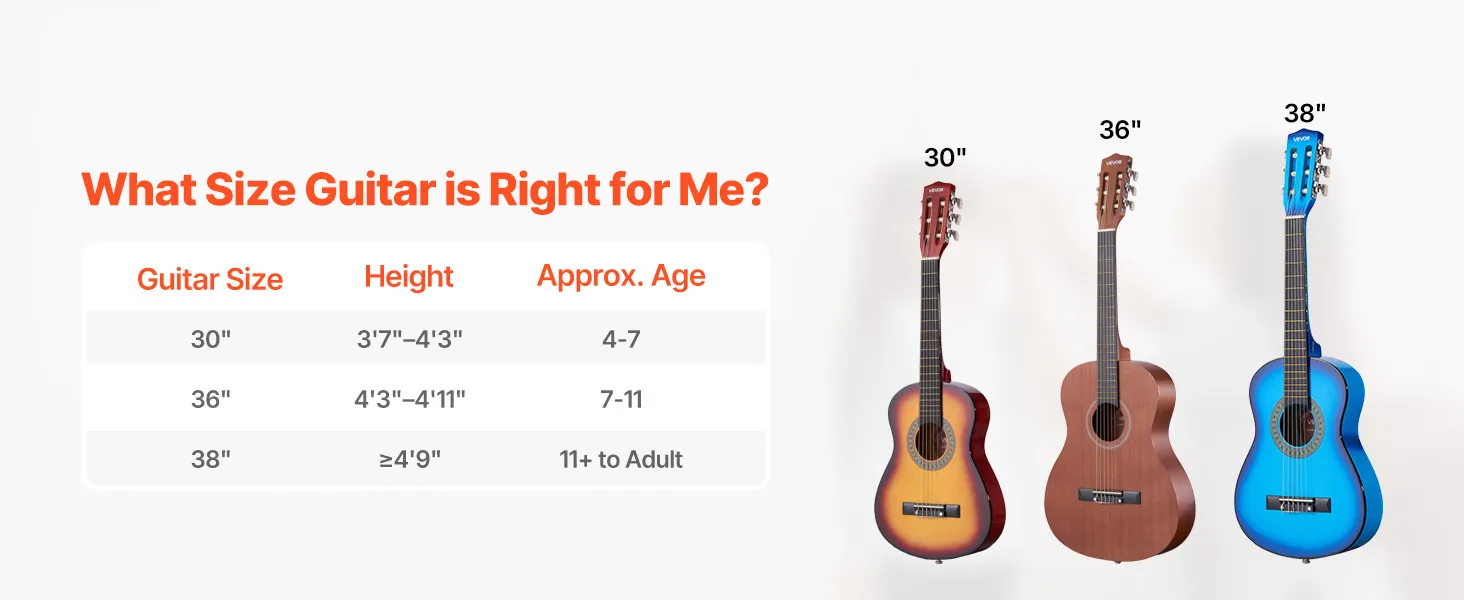
Task: Select the 36" guitar size cell
Action: (x=211, y=399)
